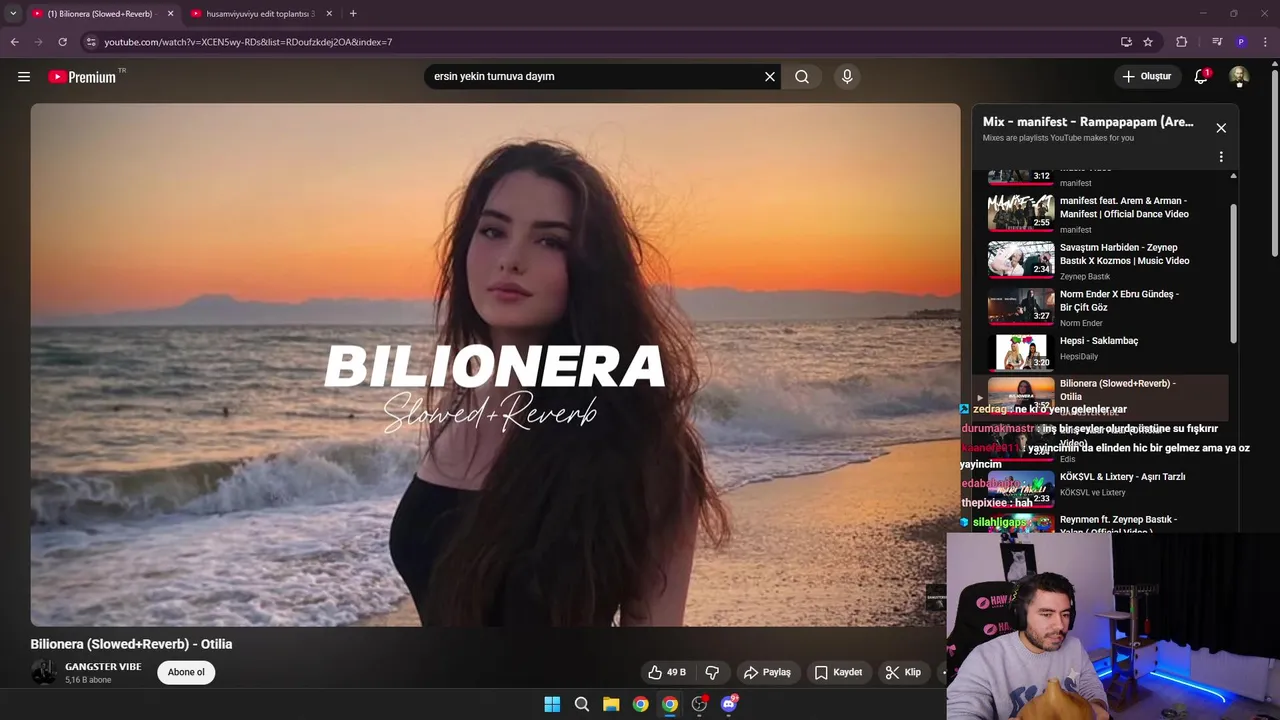Click the playlist panel scrollbar
Viewport: 1280px width, 720px height.
pyautogui.click(x=1233, y=275)
